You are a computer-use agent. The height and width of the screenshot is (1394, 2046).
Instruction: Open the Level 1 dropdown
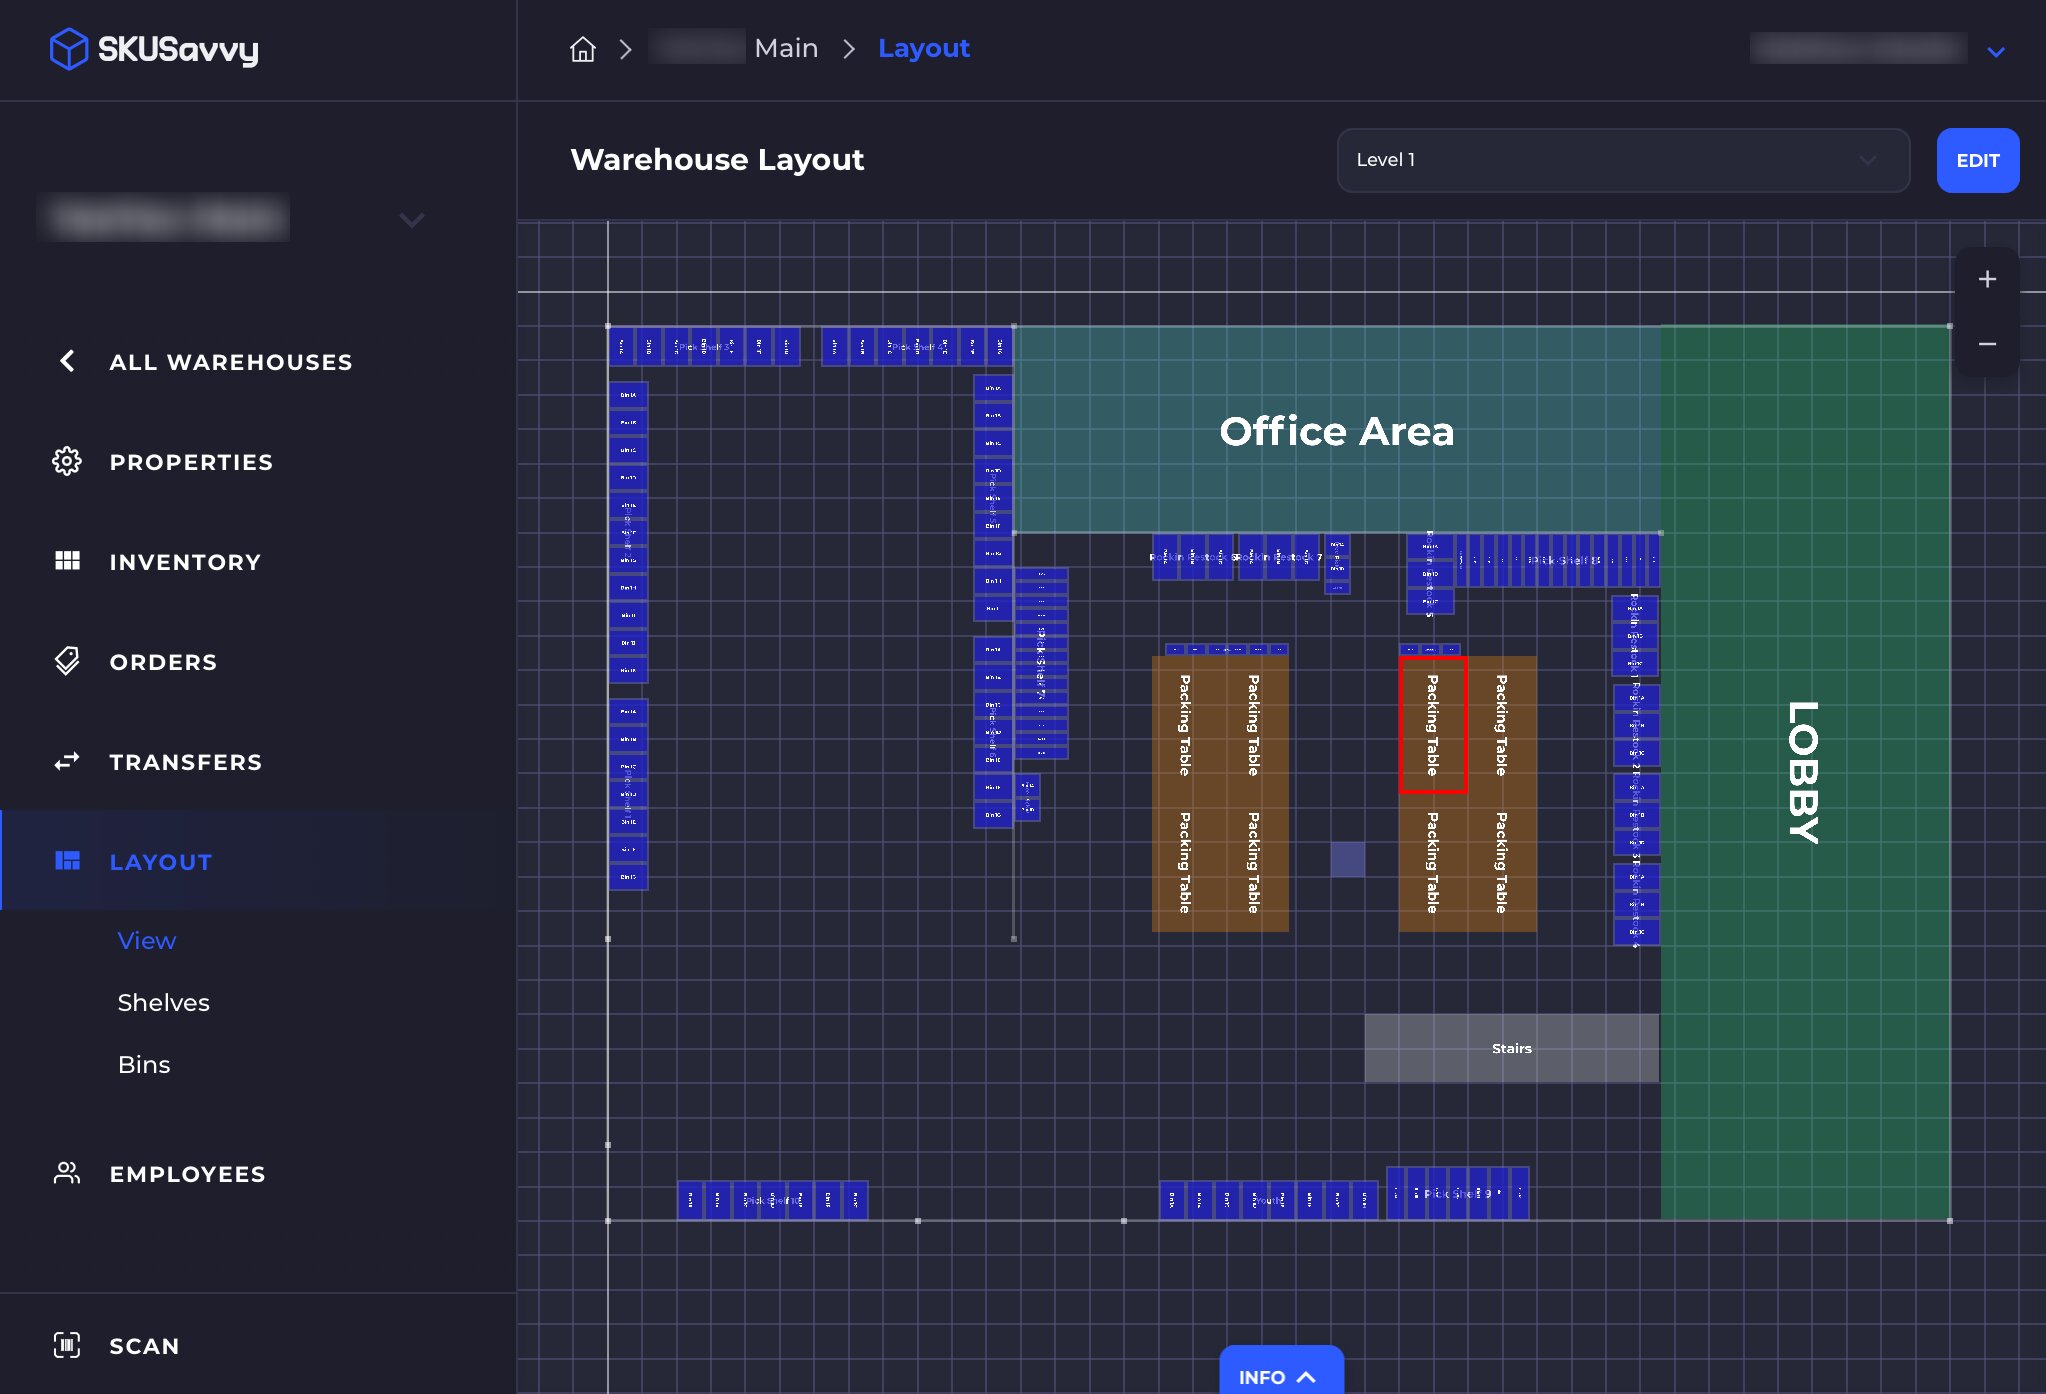[1622, 160]
